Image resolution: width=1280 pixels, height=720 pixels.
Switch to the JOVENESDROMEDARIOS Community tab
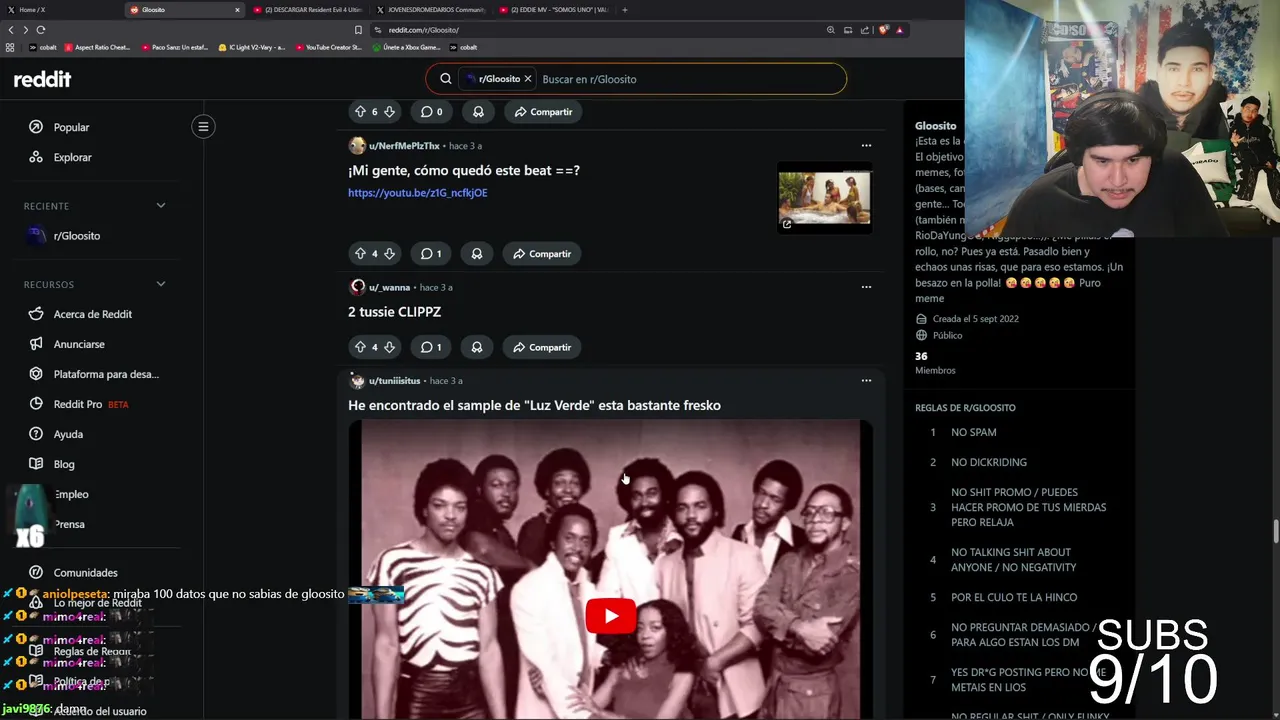430,10
